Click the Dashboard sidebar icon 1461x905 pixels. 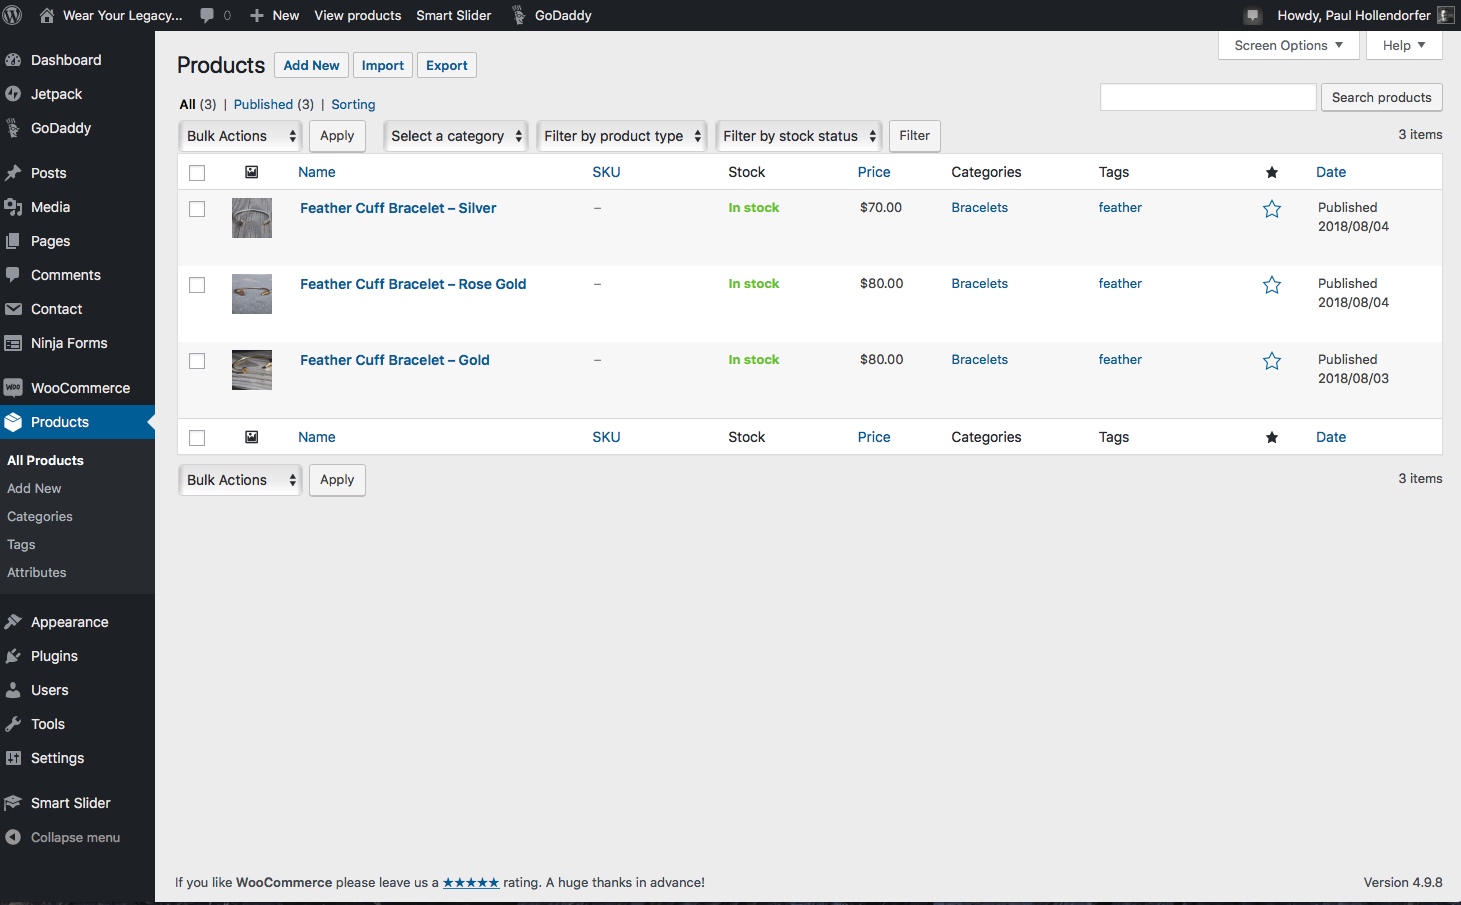coord(13,60)
